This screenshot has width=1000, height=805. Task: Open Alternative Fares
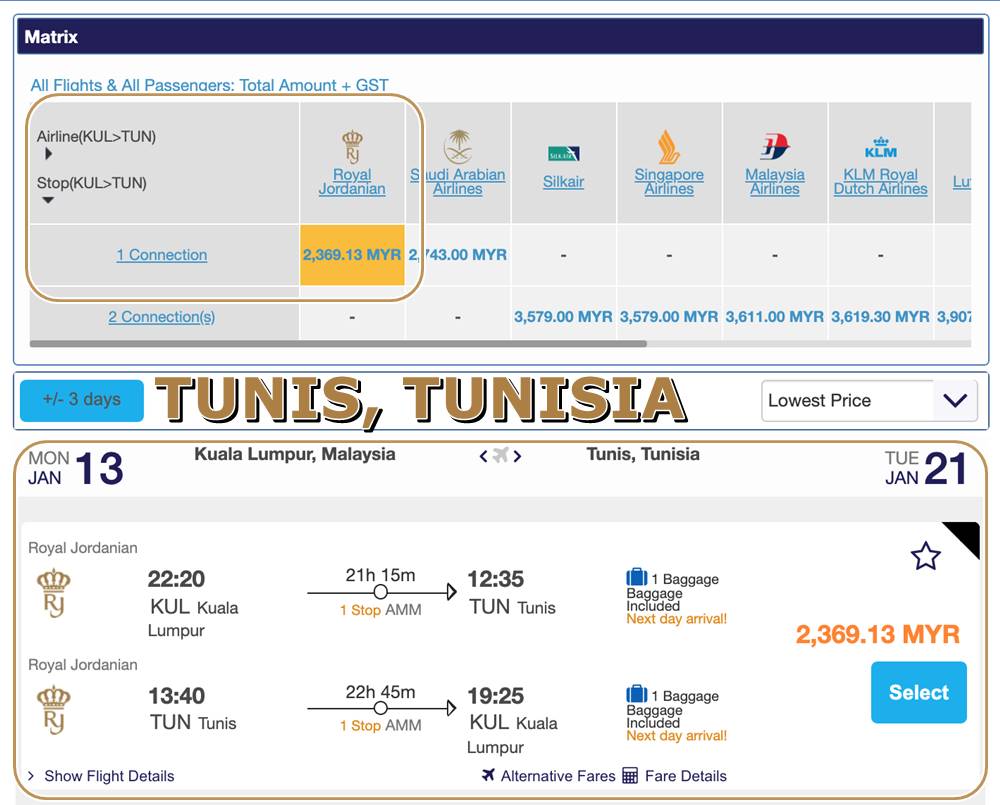pyautogui.click(x=557, y=776)
